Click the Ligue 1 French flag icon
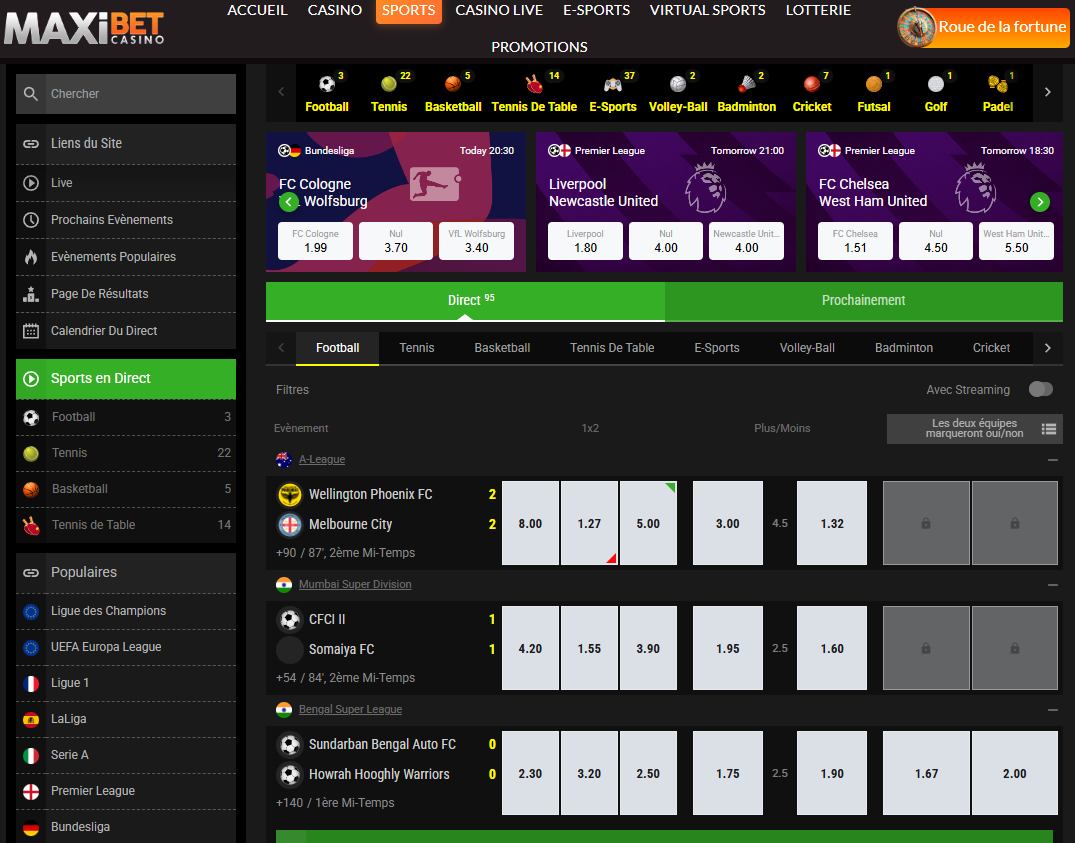Screen dimensions: 1075x843 (31, 683)
